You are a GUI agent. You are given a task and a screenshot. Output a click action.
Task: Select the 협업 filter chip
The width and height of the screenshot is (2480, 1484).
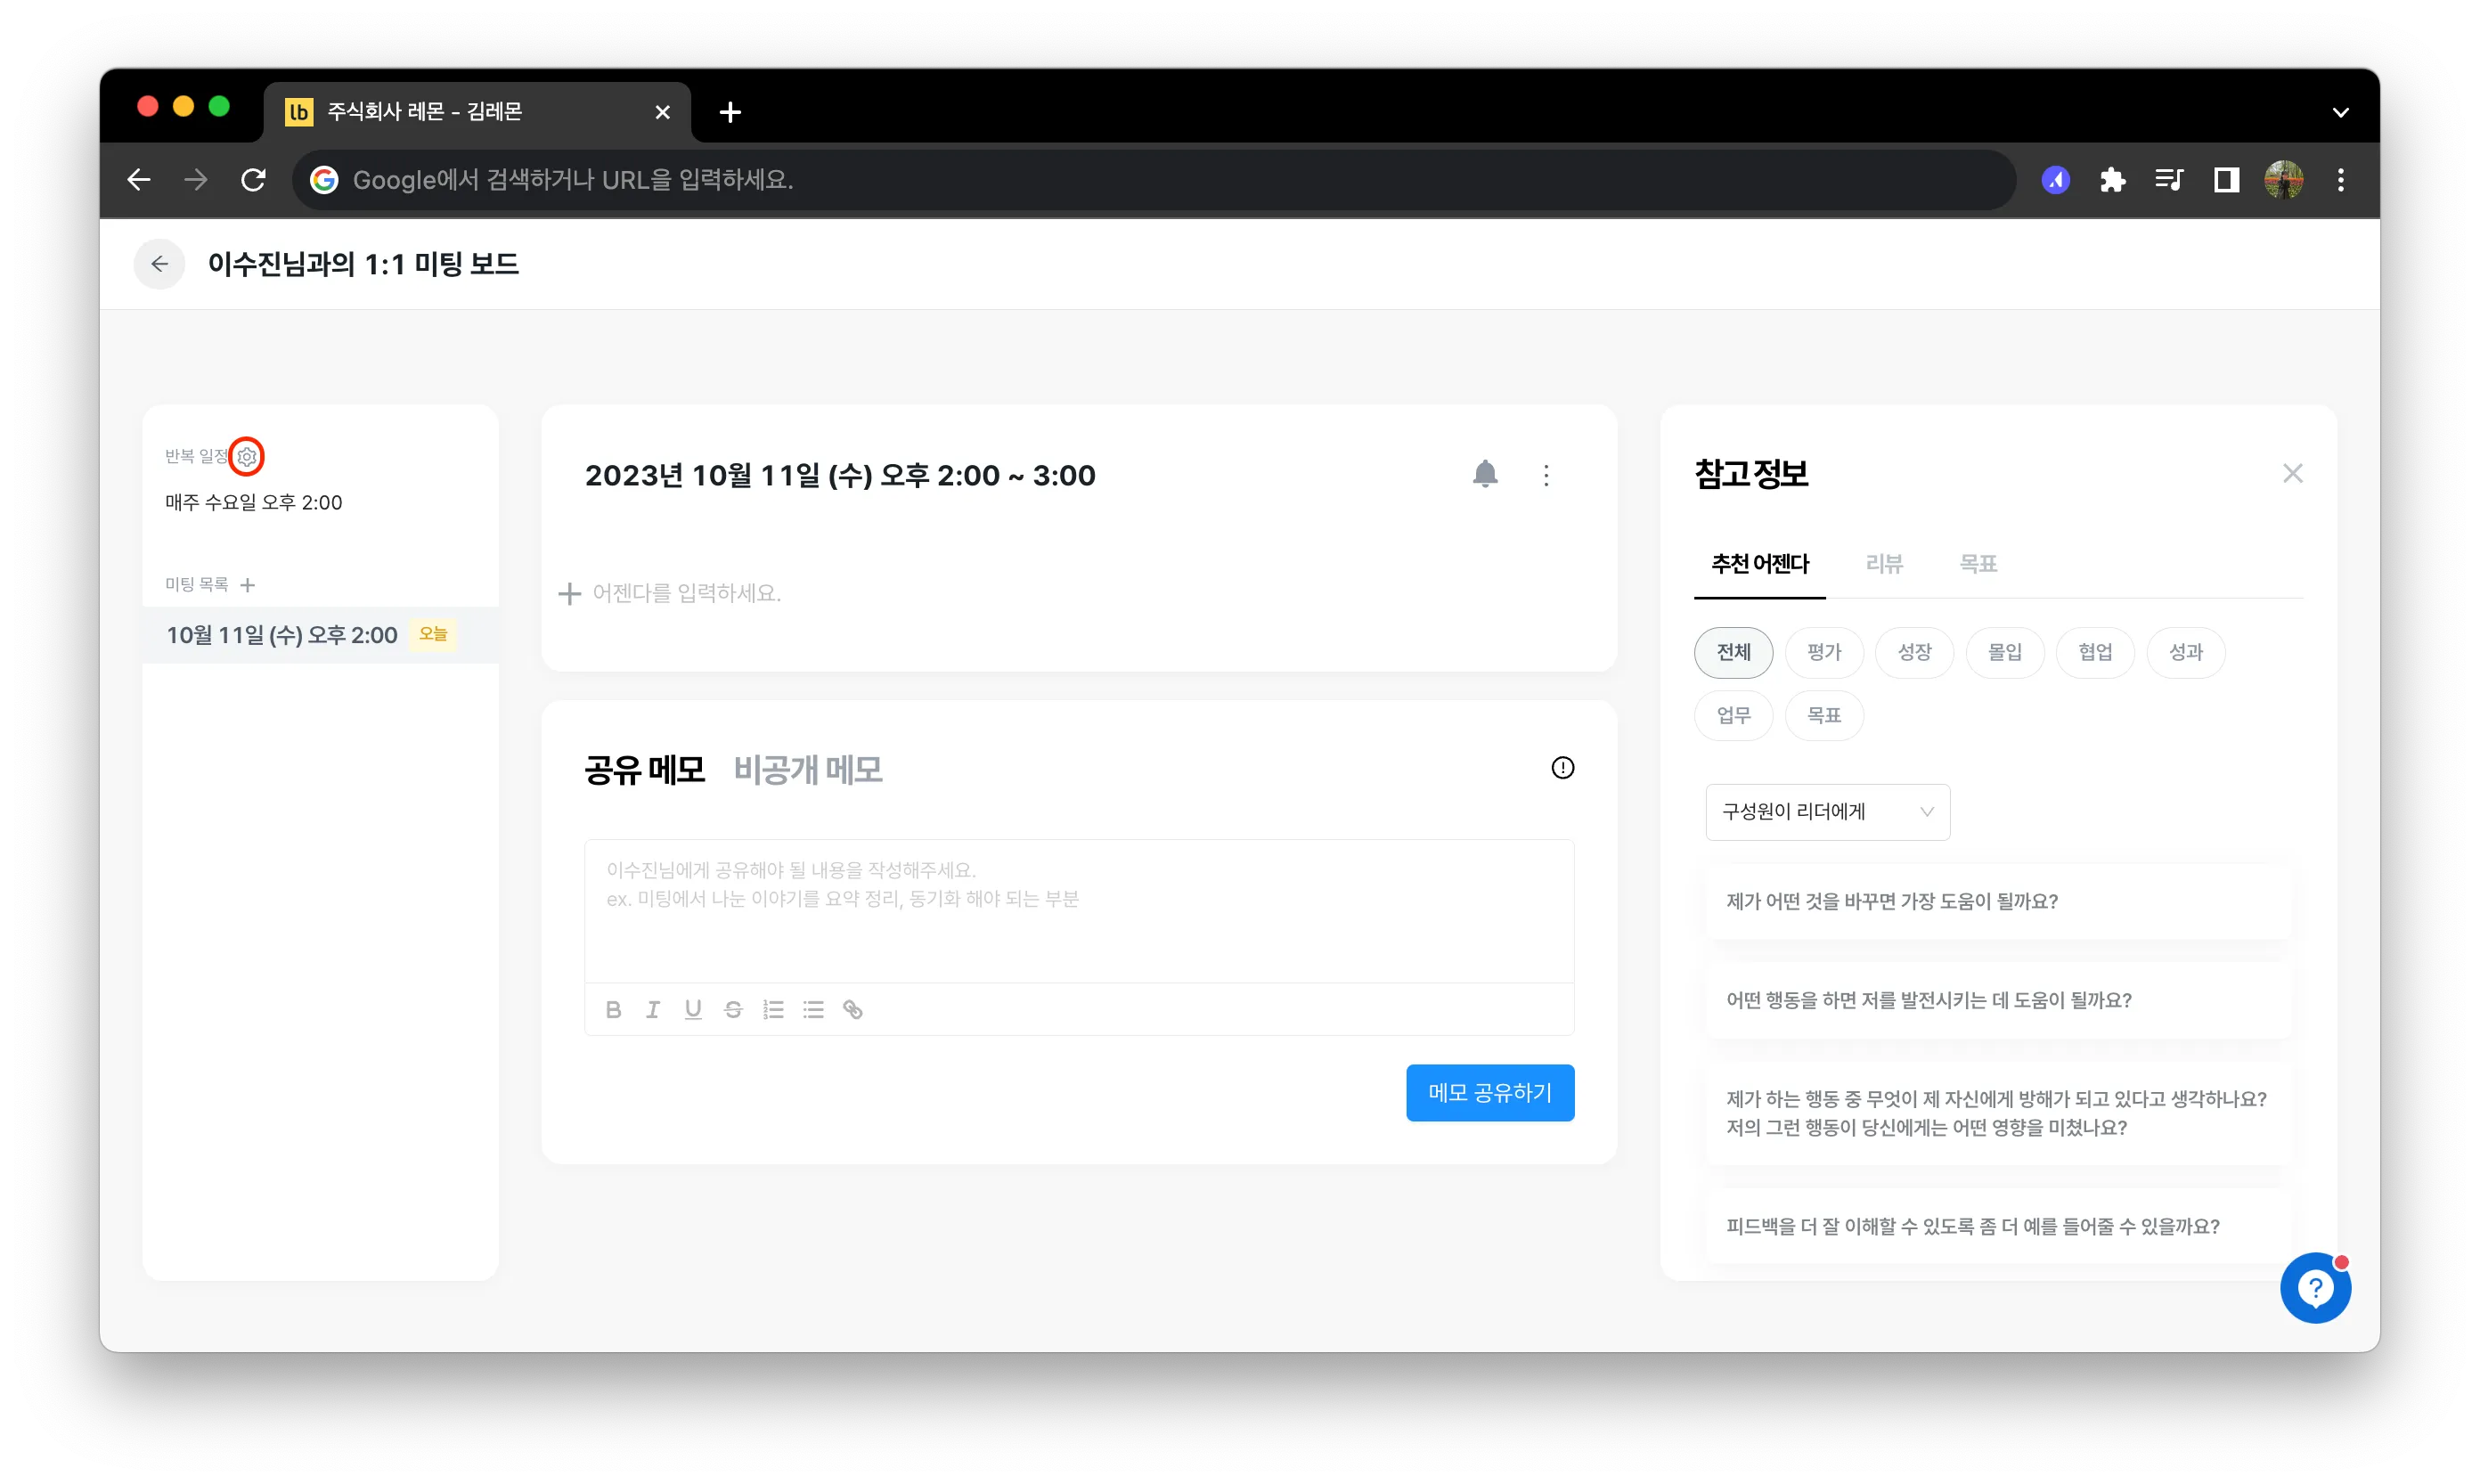click(x=2095, y=653)
